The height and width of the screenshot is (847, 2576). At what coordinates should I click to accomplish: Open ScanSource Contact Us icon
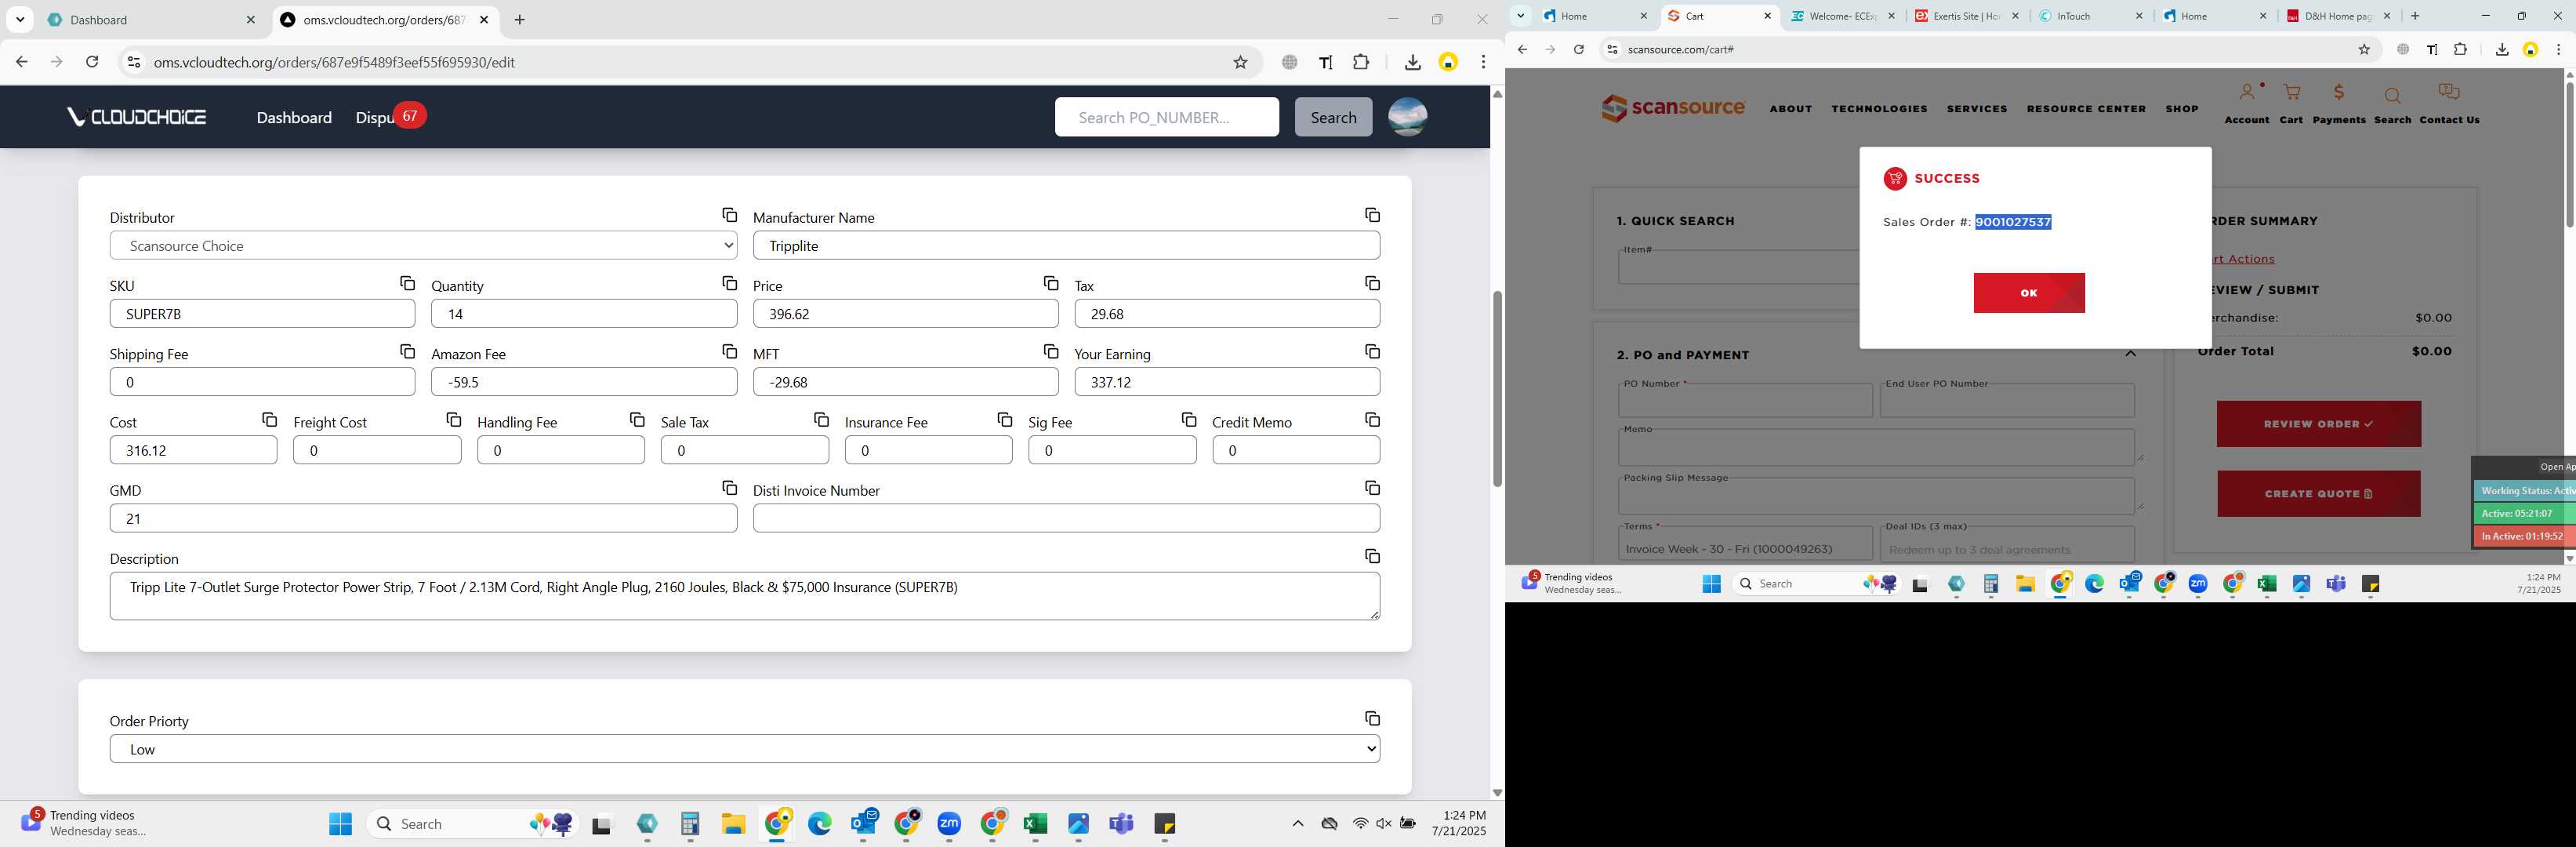[2449, 103]
